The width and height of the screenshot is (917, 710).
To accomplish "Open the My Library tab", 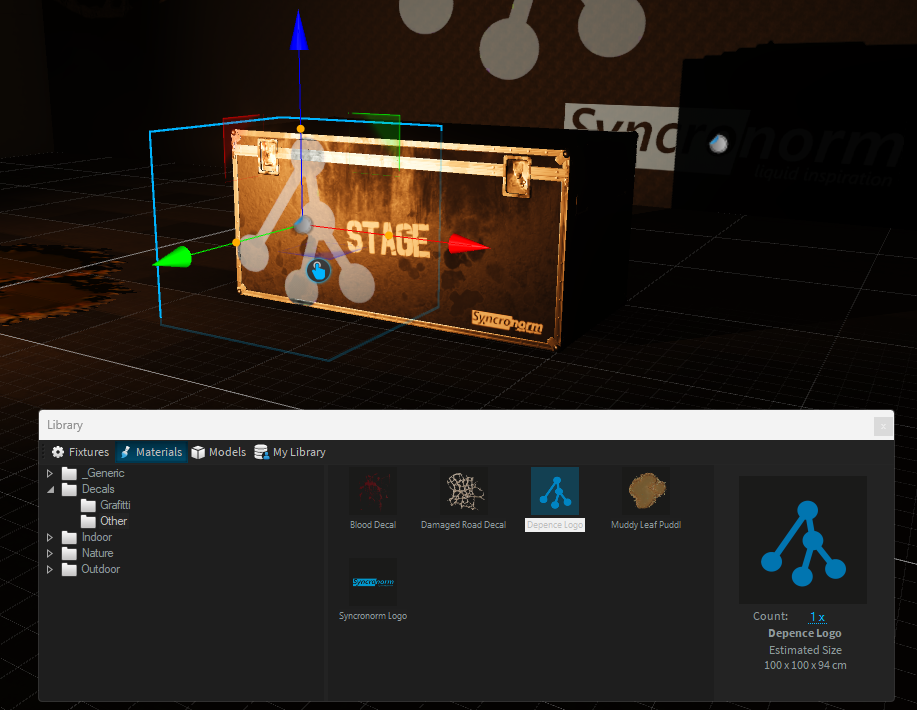I will [290, 452].
